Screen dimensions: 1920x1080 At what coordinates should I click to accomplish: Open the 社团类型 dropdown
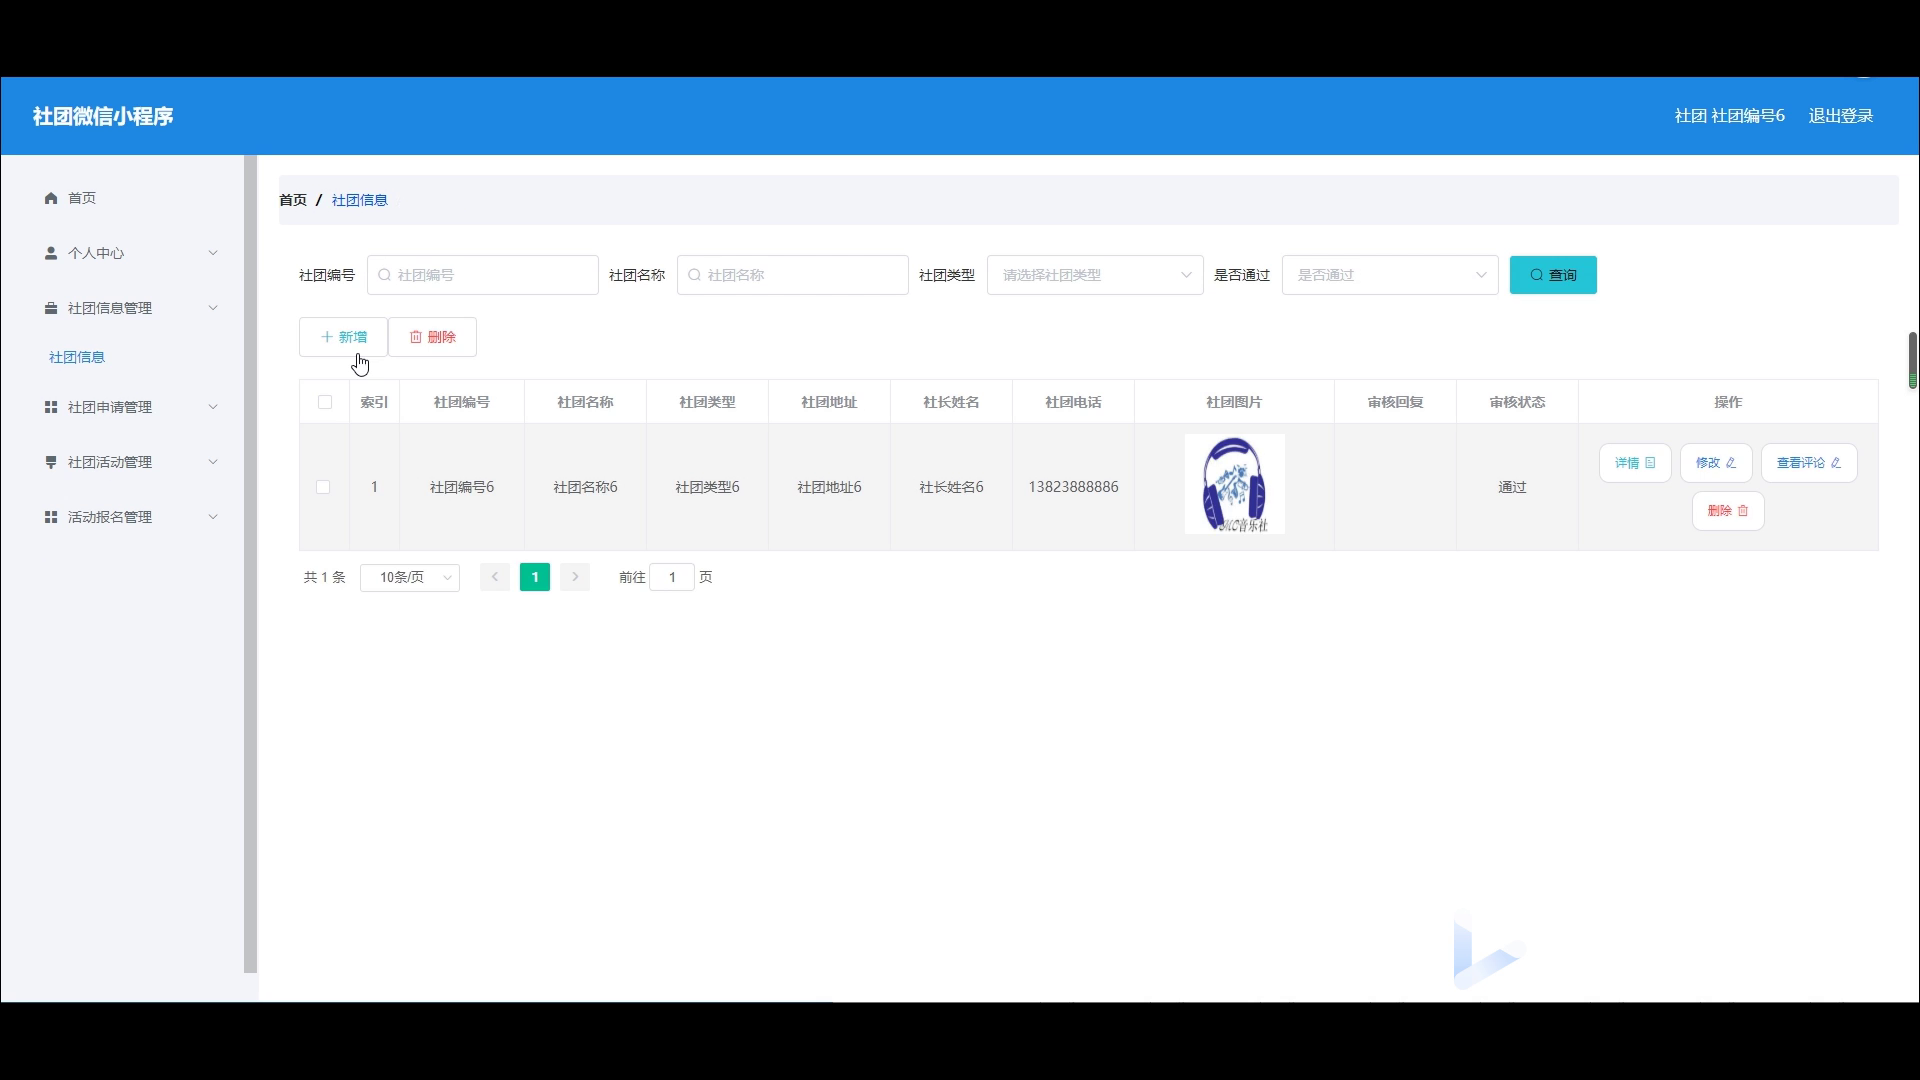pos(1095,275)
